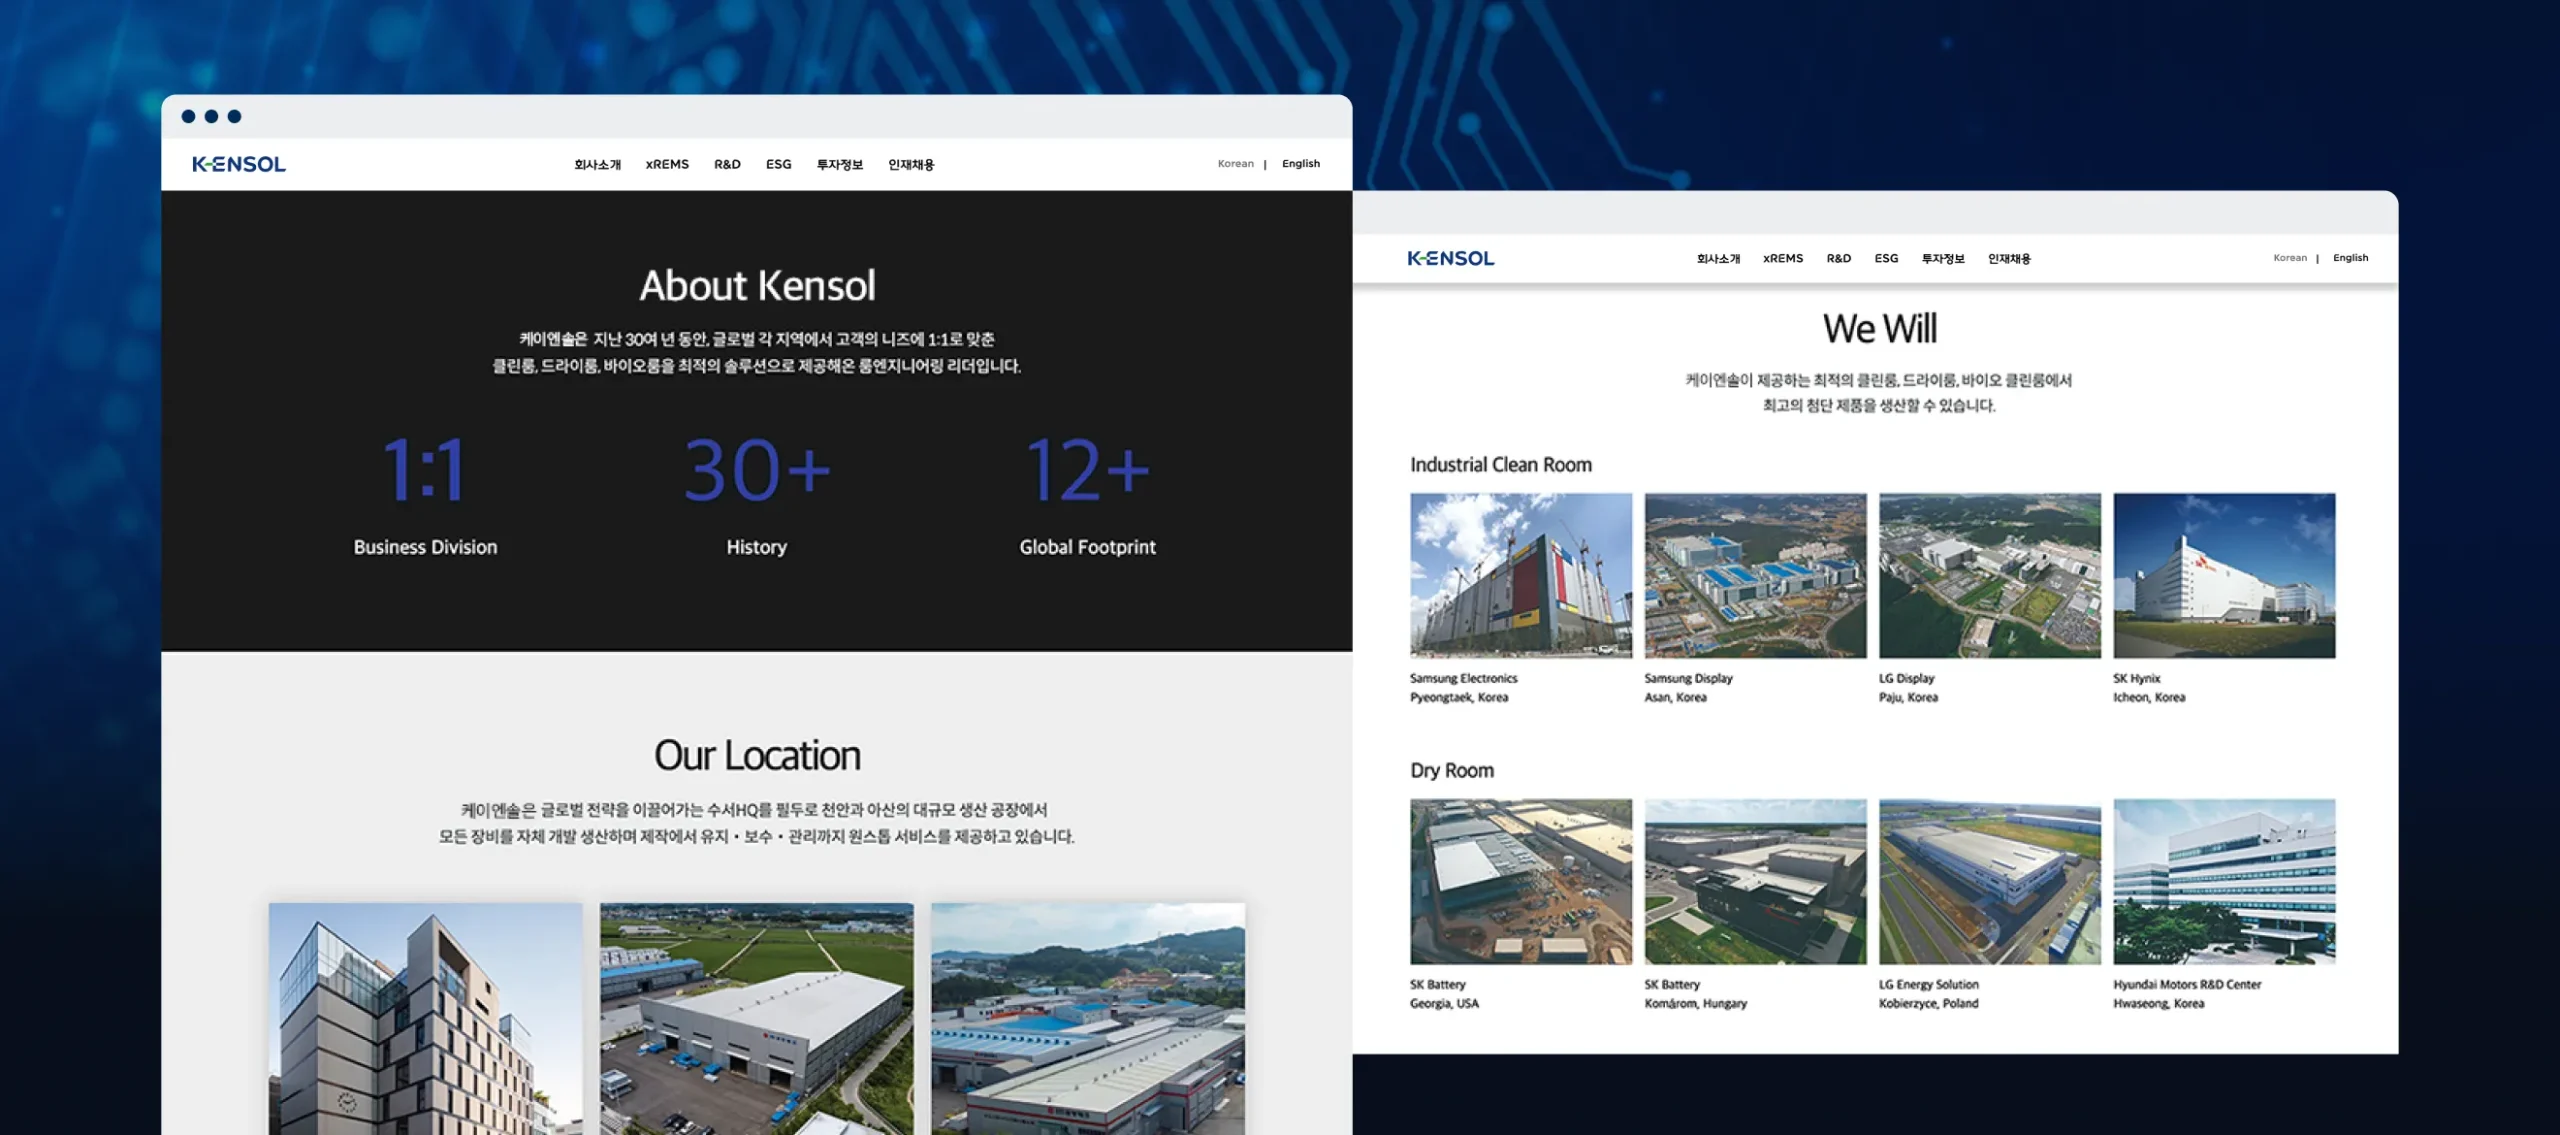This screenshot has height=1135, width=2560.
Task: Click the LG Display caption text
Action: pos(1906,678)
